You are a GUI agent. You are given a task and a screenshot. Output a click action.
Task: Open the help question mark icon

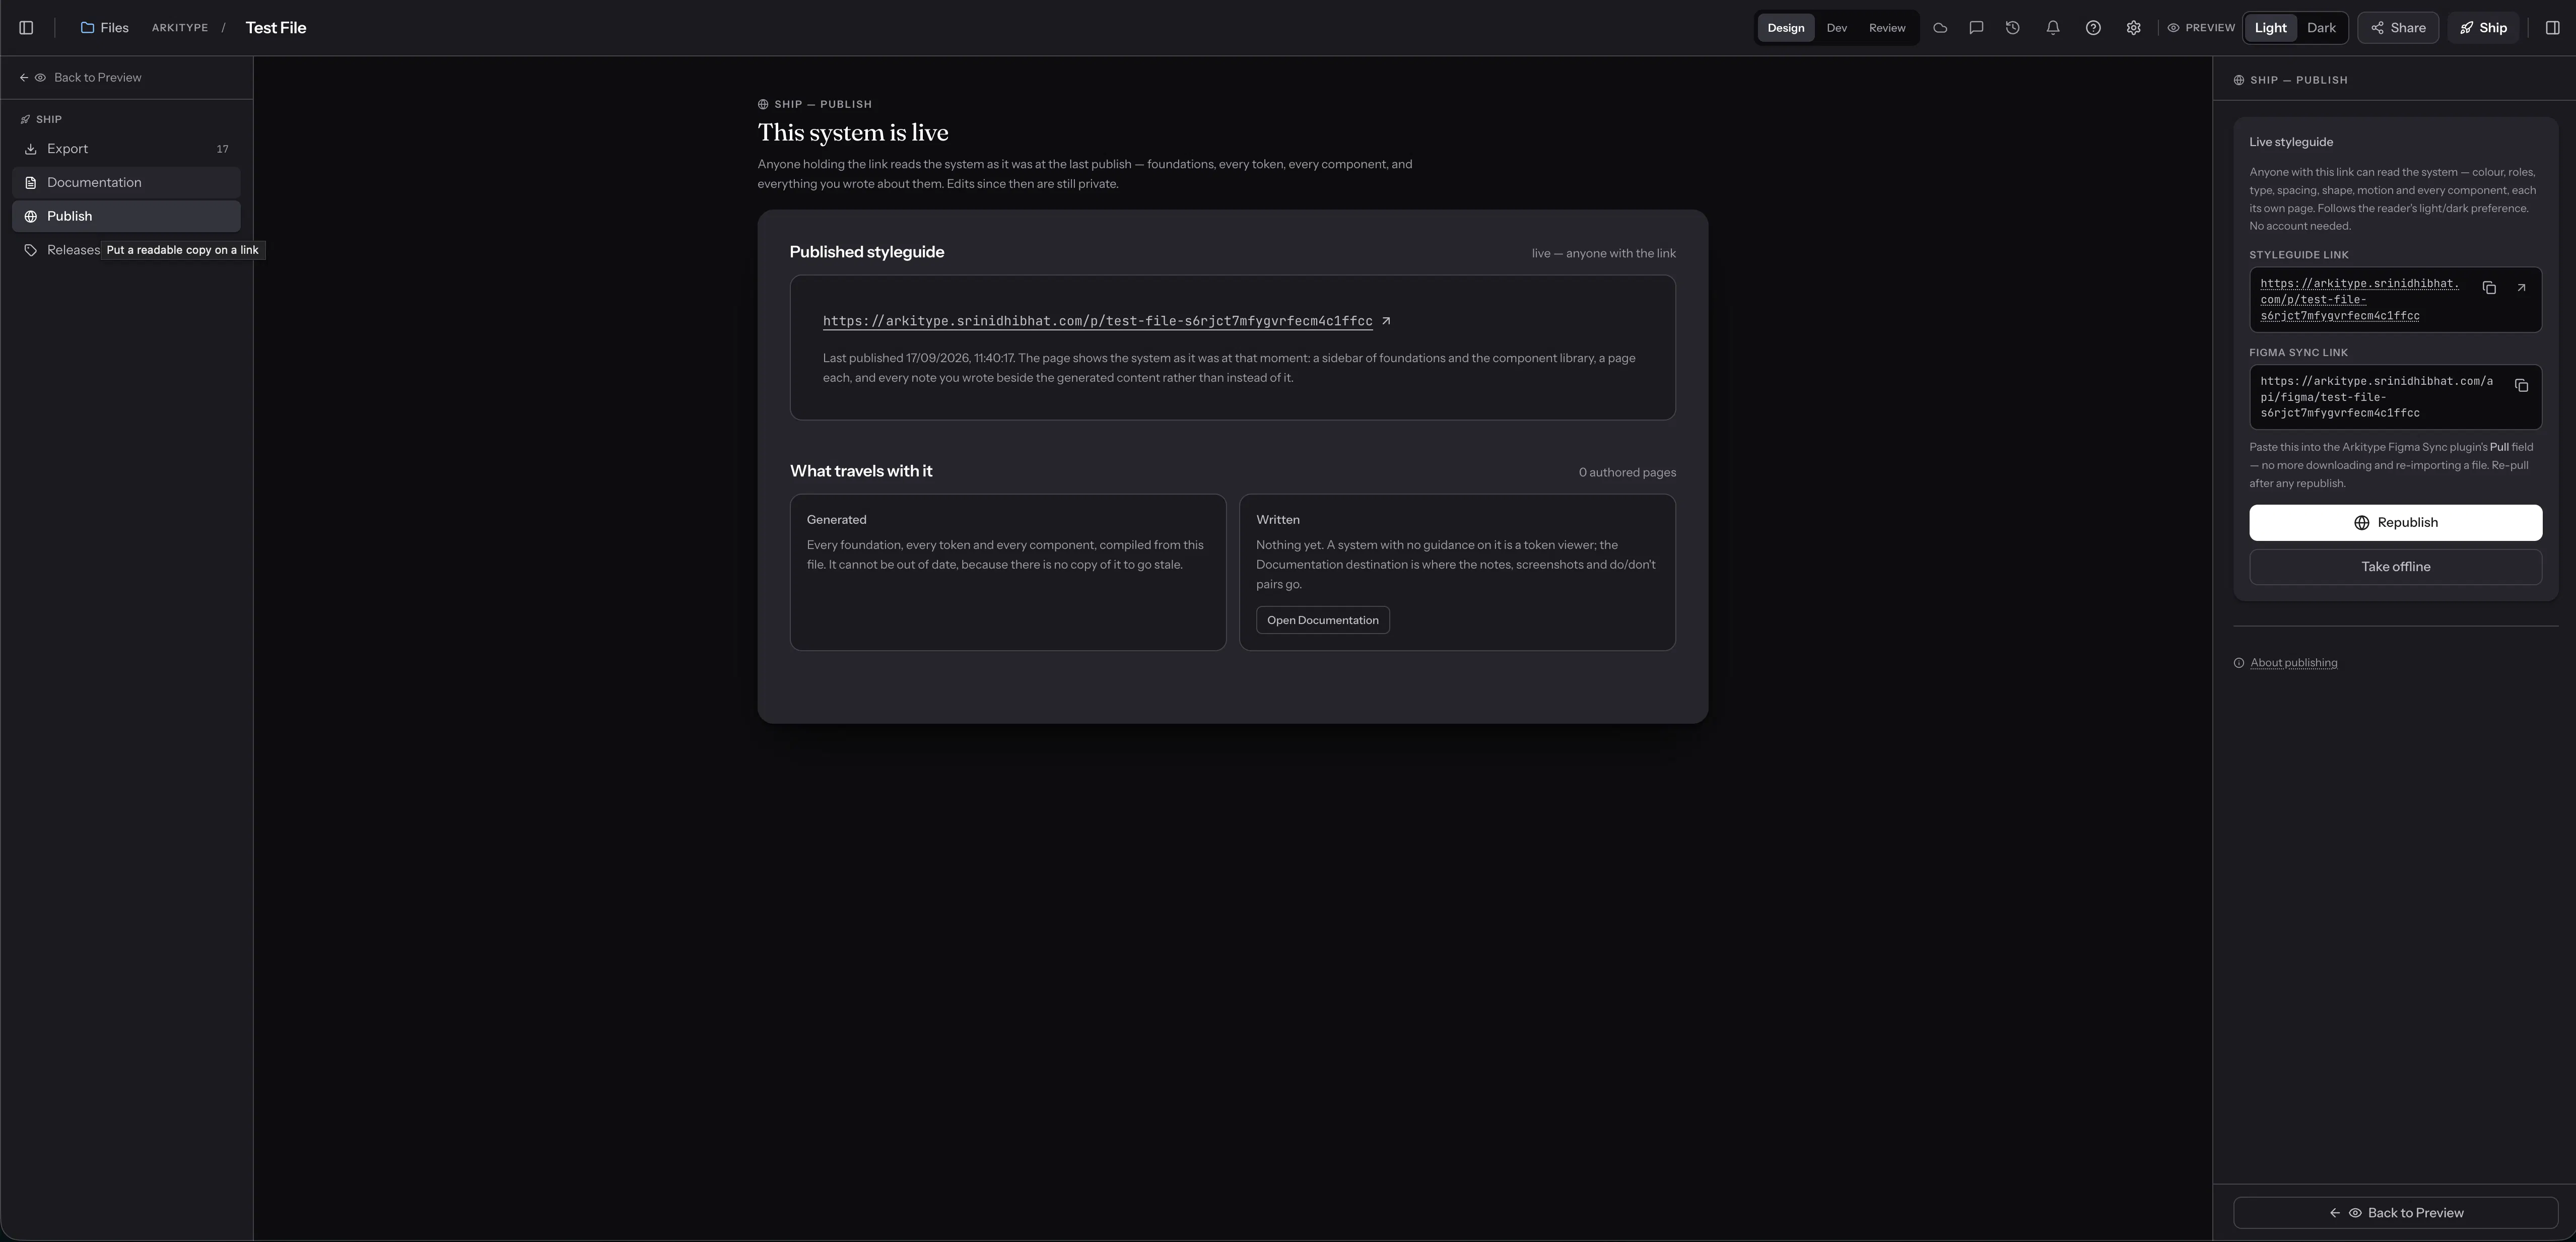(x=2093, y=28)
